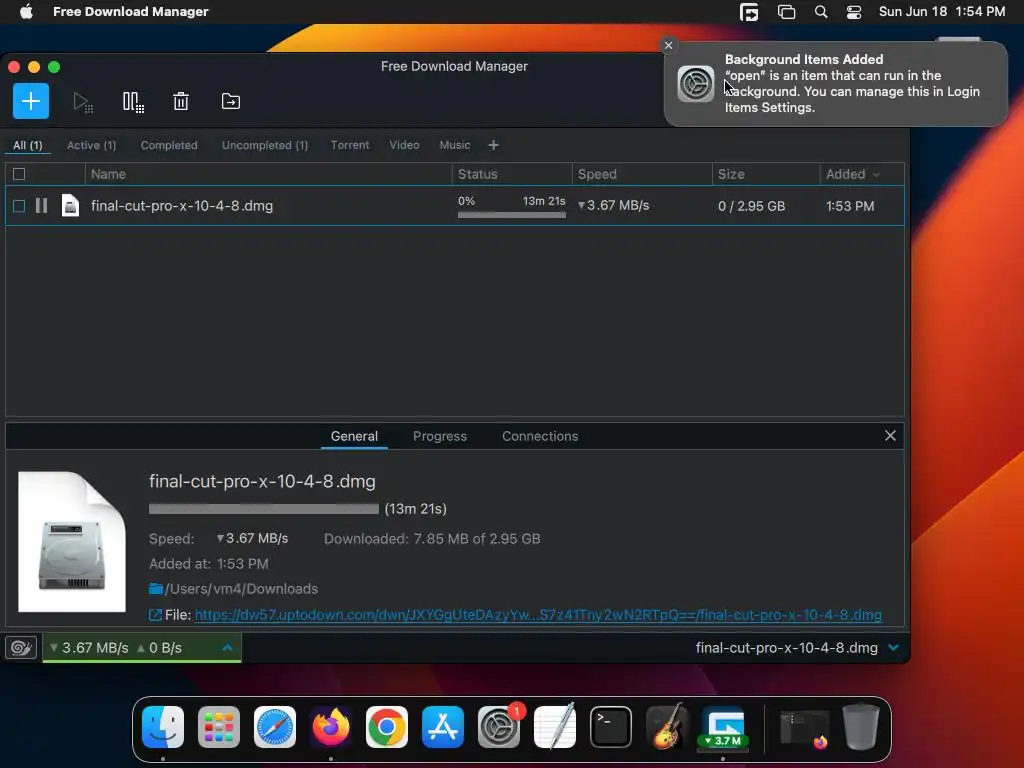Click the progress bar in the General panel
Viewport: 1024px width, 768px height.
click(264, 509)
